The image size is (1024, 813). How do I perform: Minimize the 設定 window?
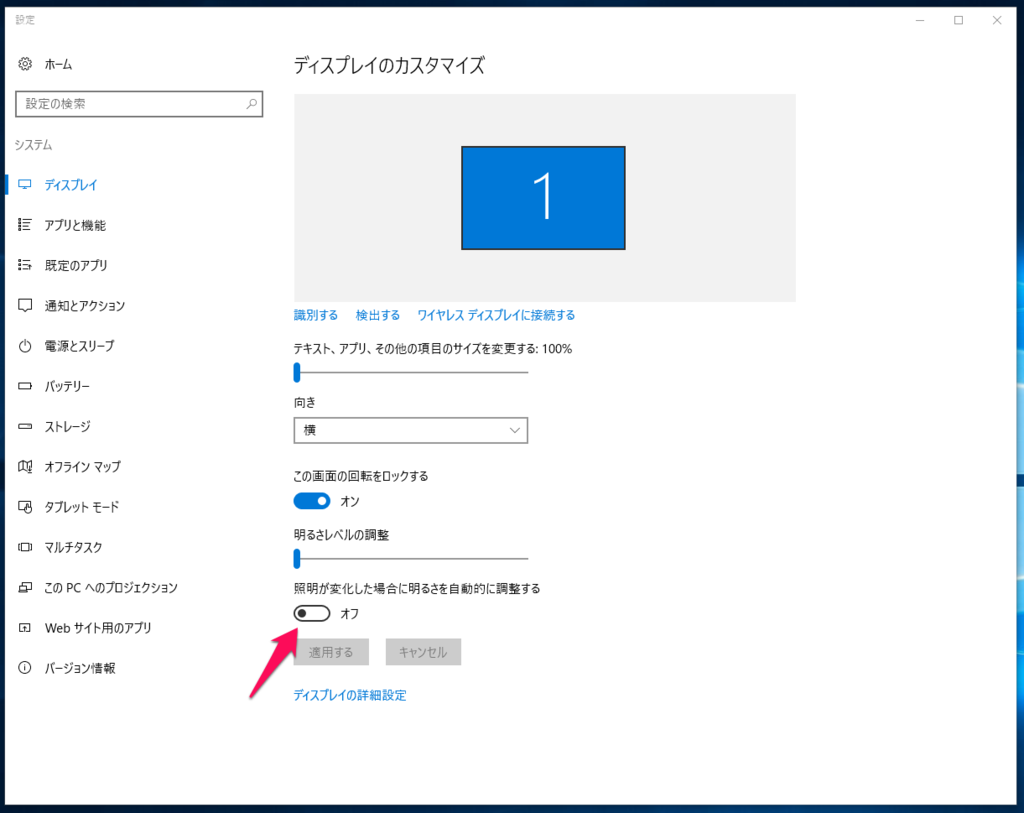pyautogui.click(x=920, y=20)
